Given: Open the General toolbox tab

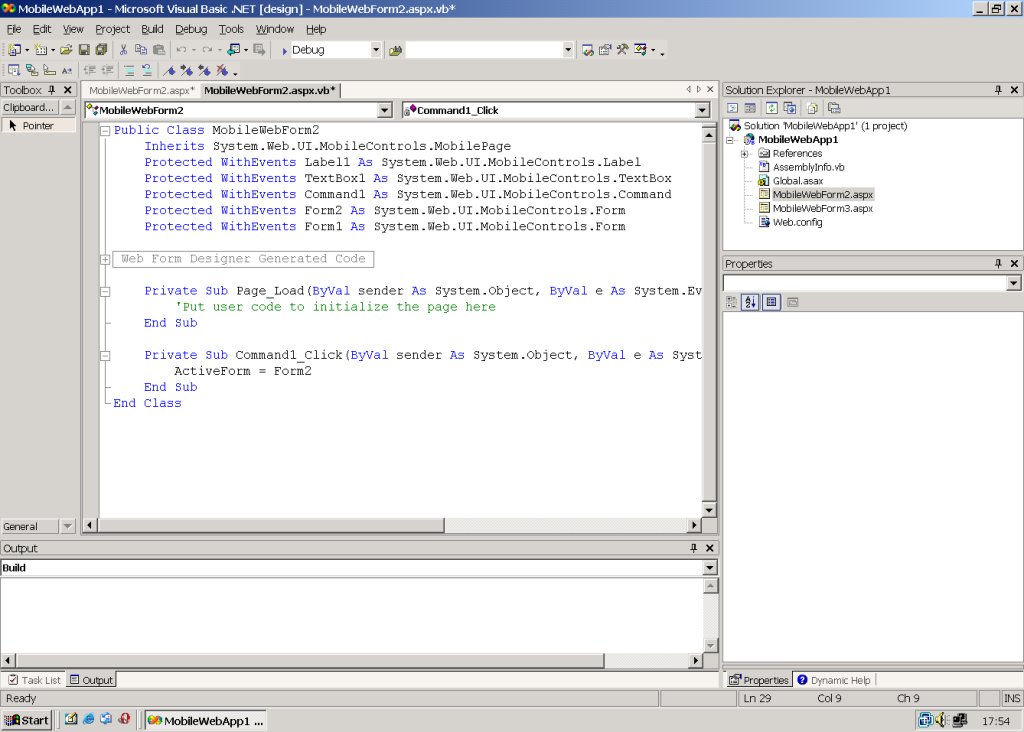Looking at the screenshot, I should tap(29, 526).
